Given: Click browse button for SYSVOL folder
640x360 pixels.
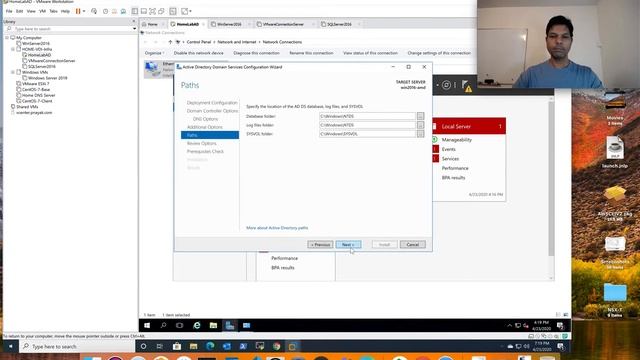Looking at the screenshot, I should pyautogui.click(x=420, y=134).
